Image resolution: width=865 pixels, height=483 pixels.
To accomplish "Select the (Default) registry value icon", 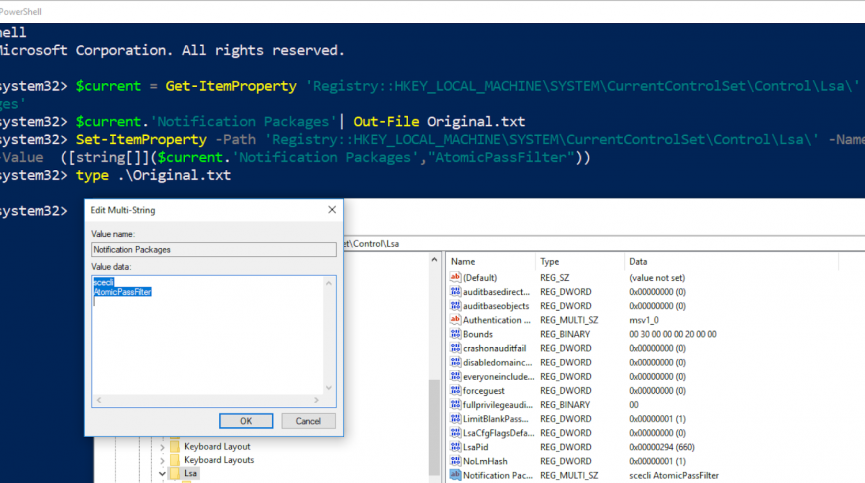I will click(455, 277).
